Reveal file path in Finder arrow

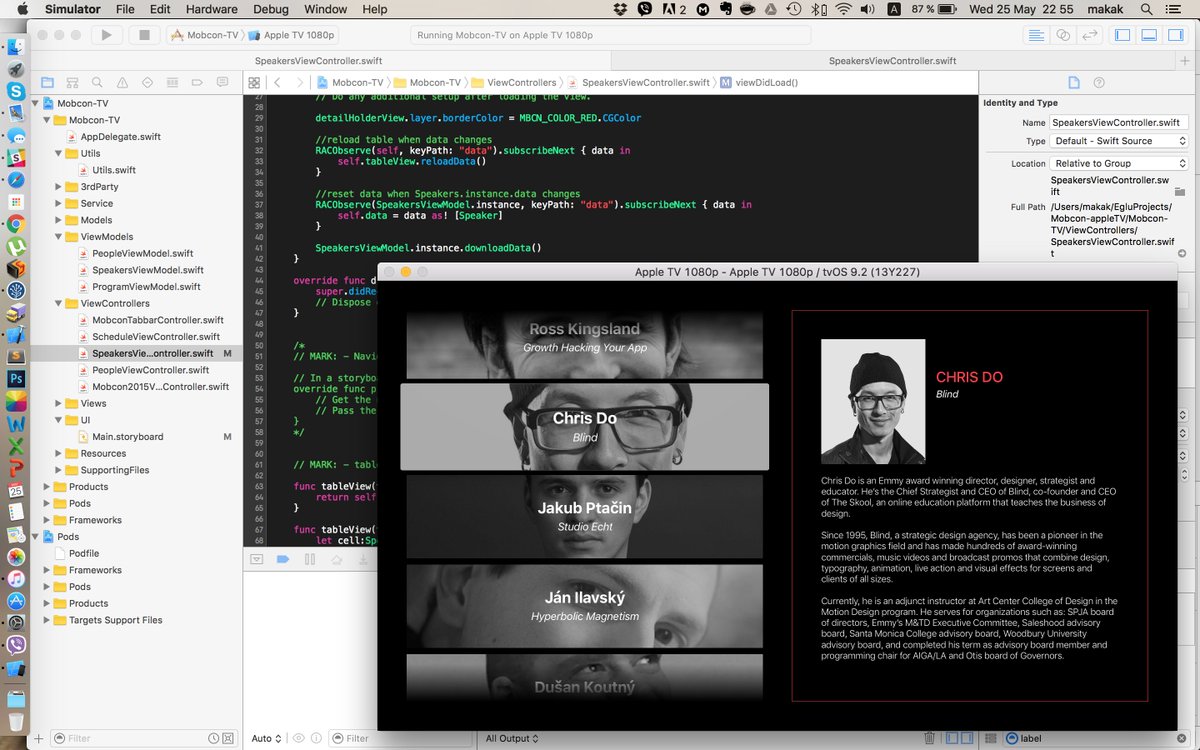pos(1182,253)
